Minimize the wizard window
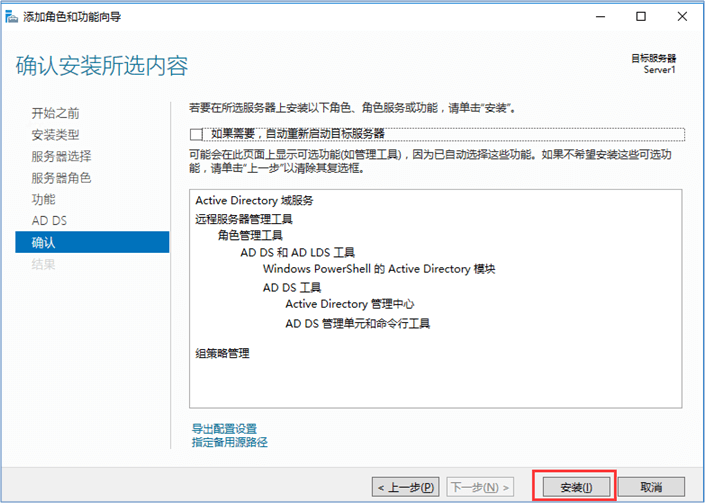 601,17
